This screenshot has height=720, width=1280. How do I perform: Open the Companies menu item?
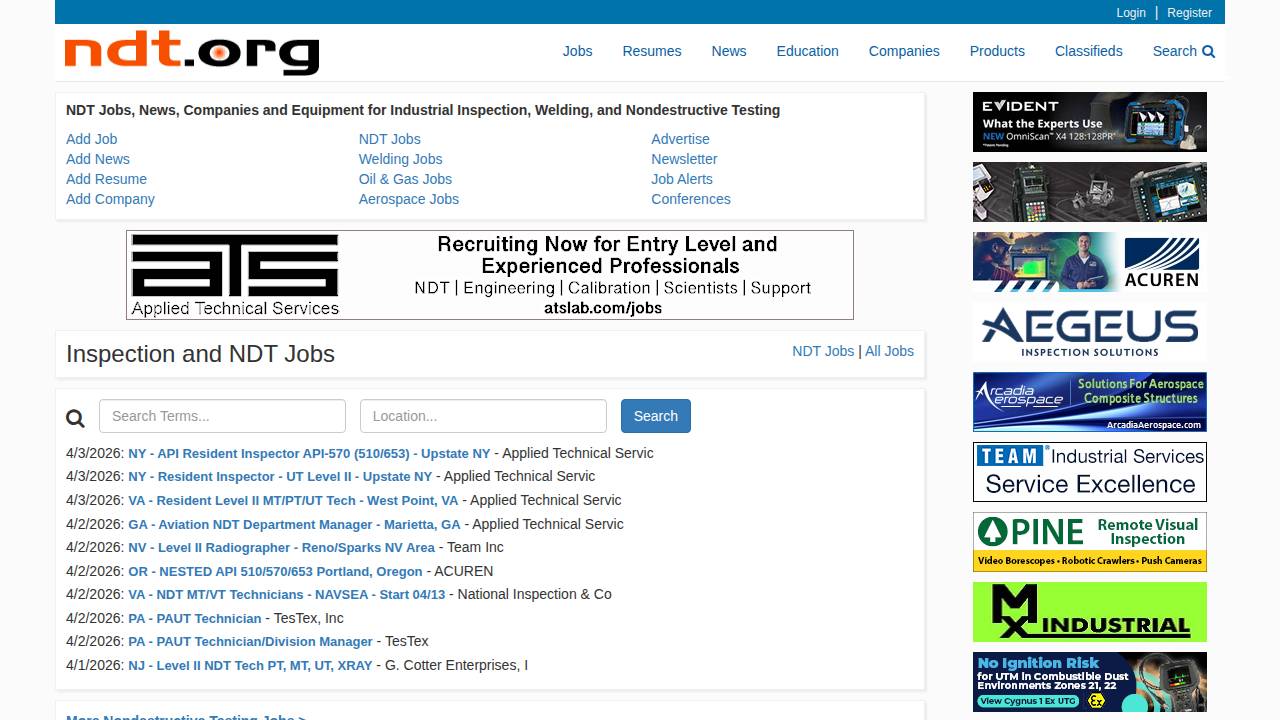pos(904,51)
